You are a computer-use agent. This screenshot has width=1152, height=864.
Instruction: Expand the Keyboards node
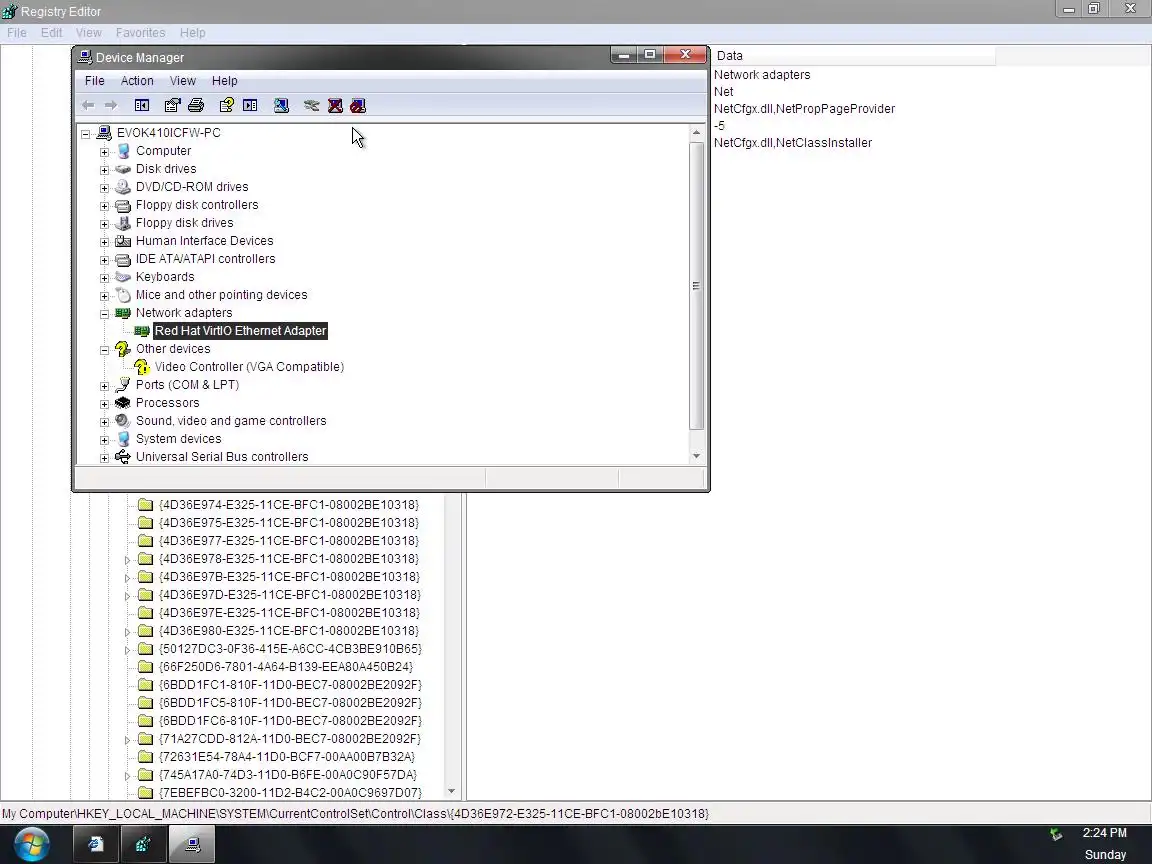click(x=104, y=278)
